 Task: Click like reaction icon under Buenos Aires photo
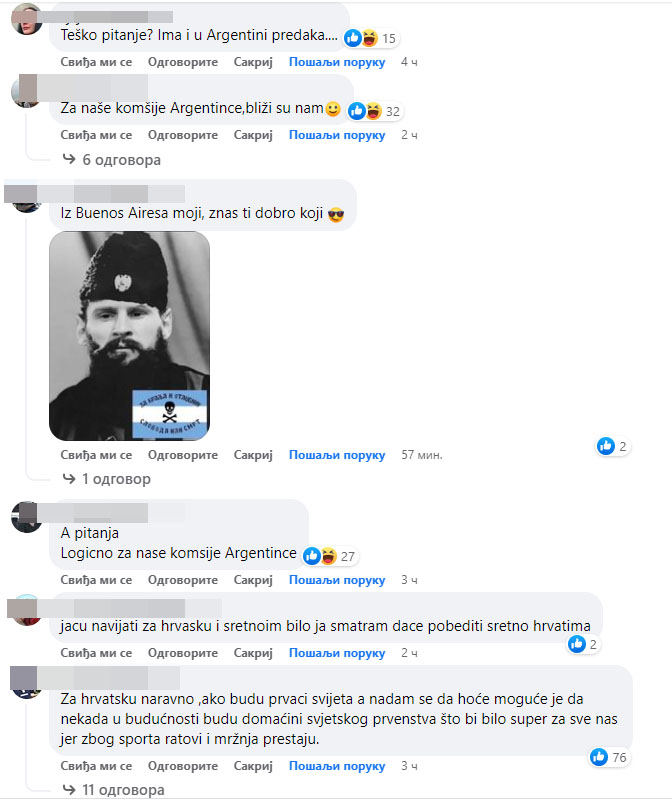pyautogui.click(x=605, y=446)
